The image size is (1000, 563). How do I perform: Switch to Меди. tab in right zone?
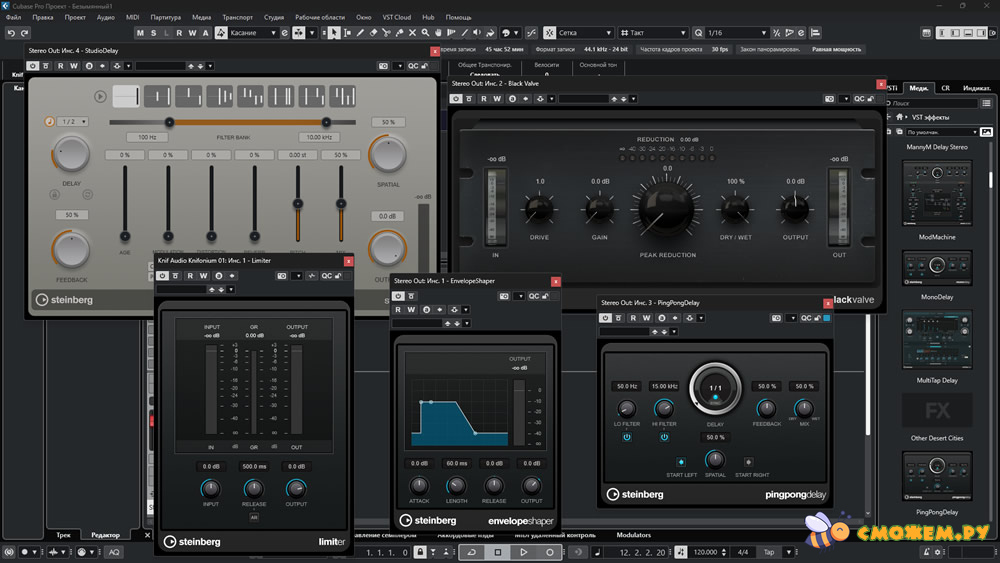[x=918, y=88]
